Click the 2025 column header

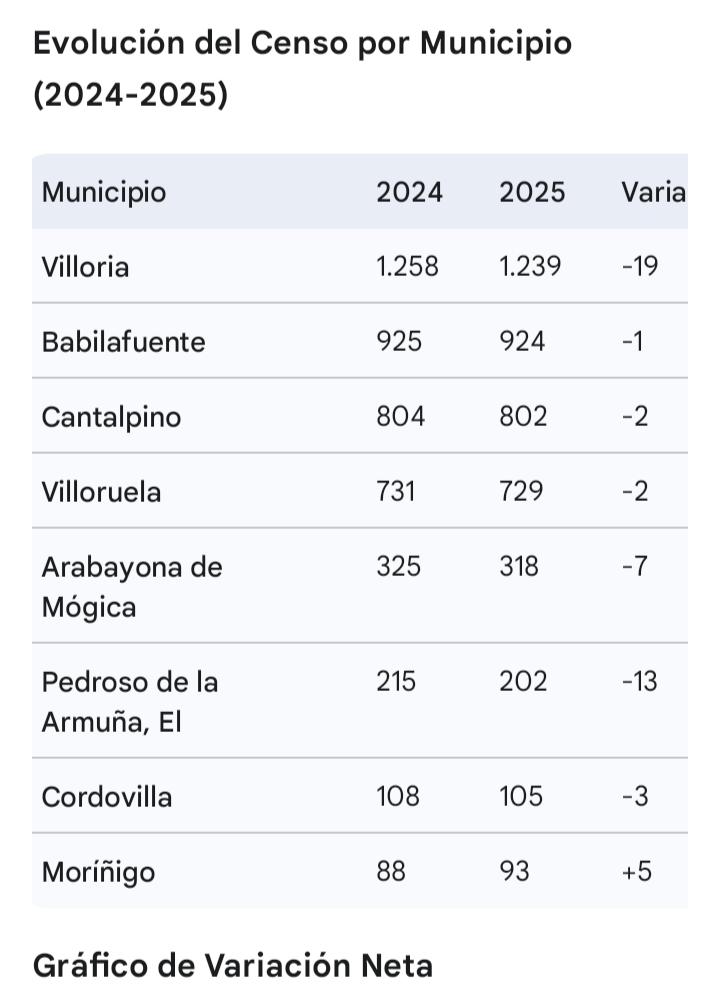coord(532,191)
